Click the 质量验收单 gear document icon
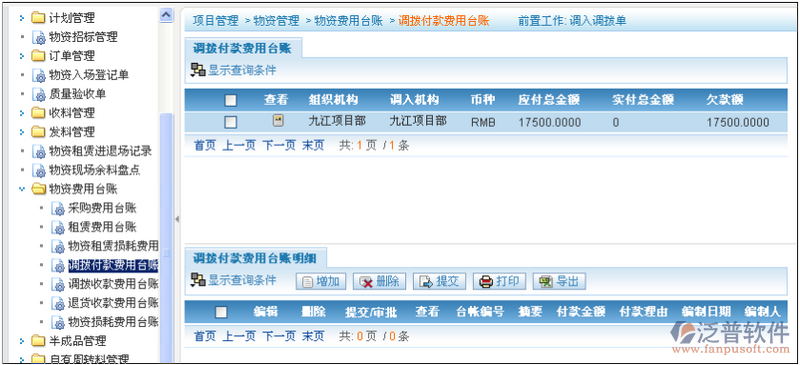 coord(39,94)
